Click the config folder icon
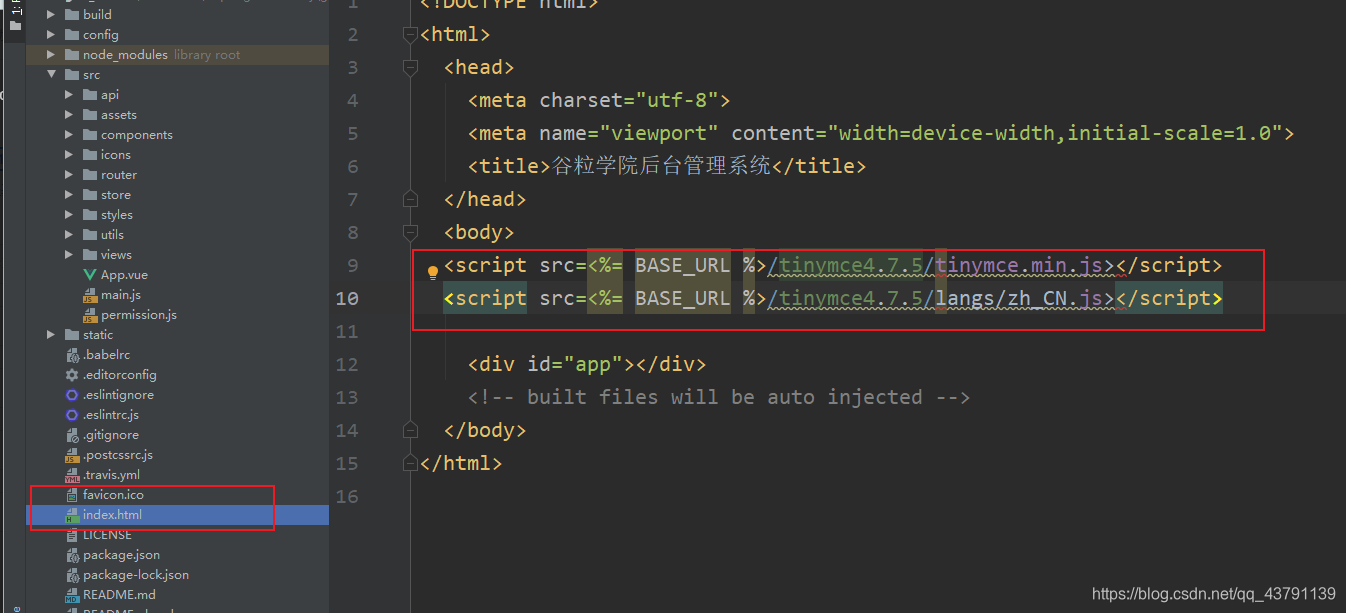 [x=71, y=35]
